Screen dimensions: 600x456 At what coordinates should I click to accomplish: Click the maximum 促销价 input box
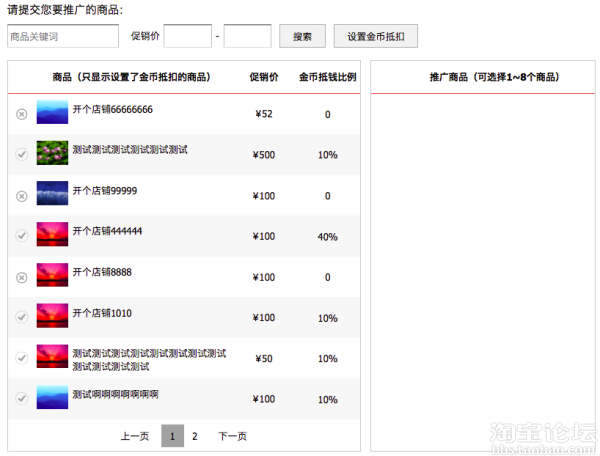pos(248,36)
